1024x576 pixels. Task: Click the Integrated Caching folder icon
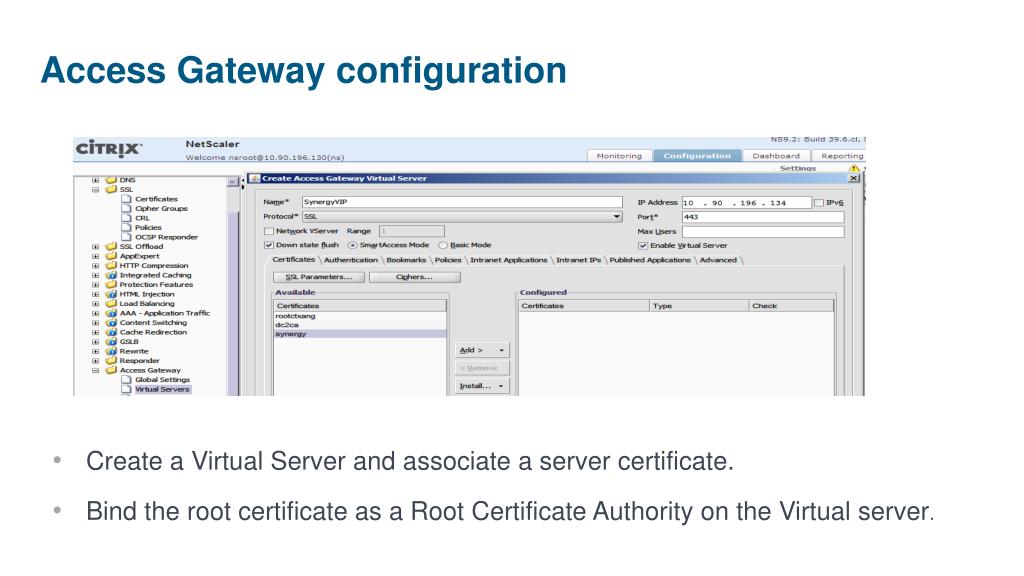(111, 275)
